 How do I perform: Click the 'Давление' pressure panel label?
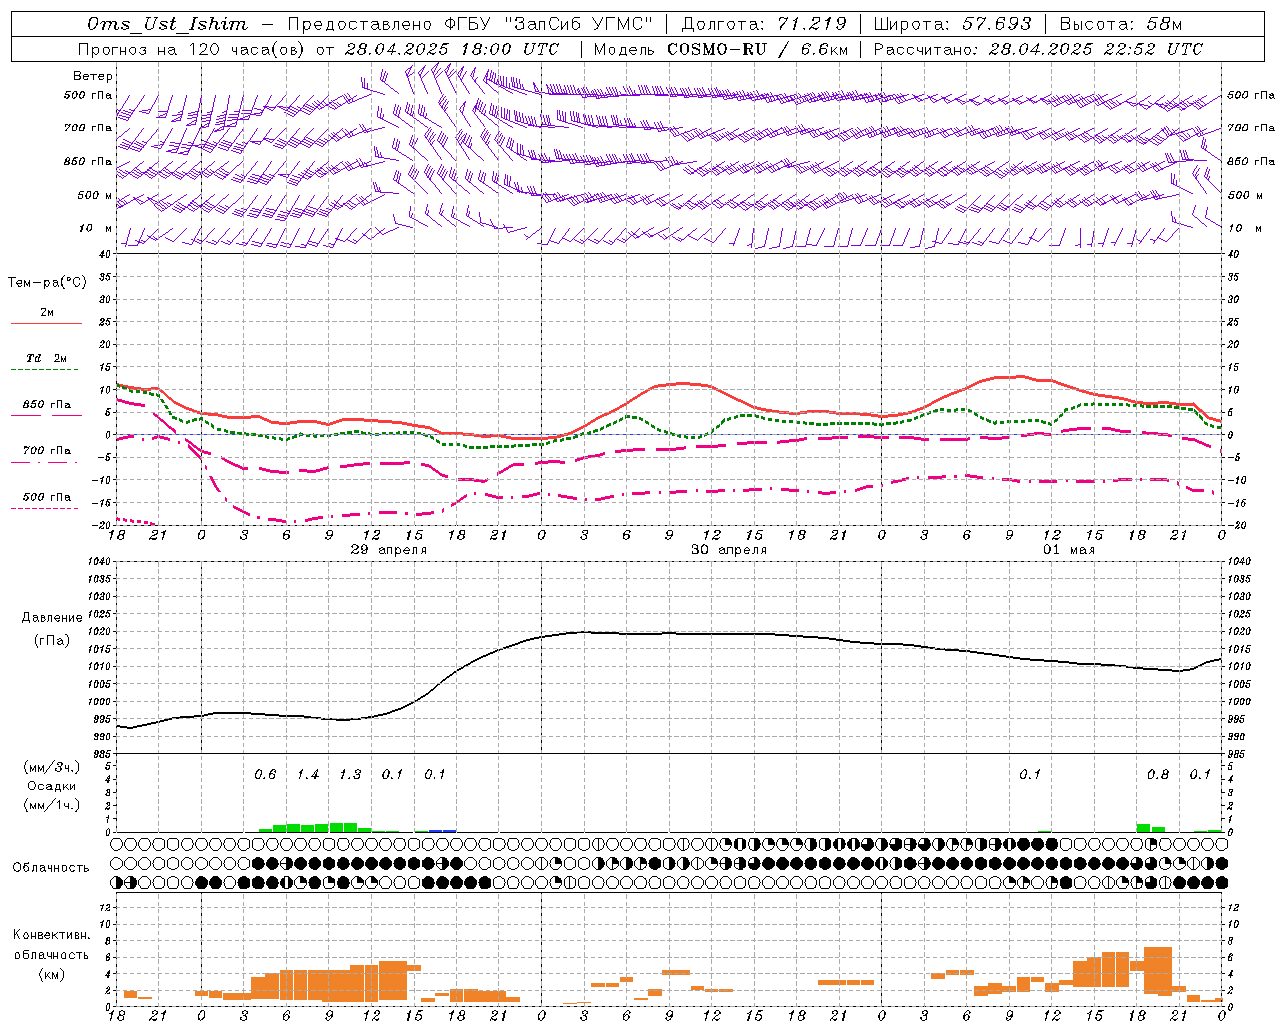(x=52, y=618)
